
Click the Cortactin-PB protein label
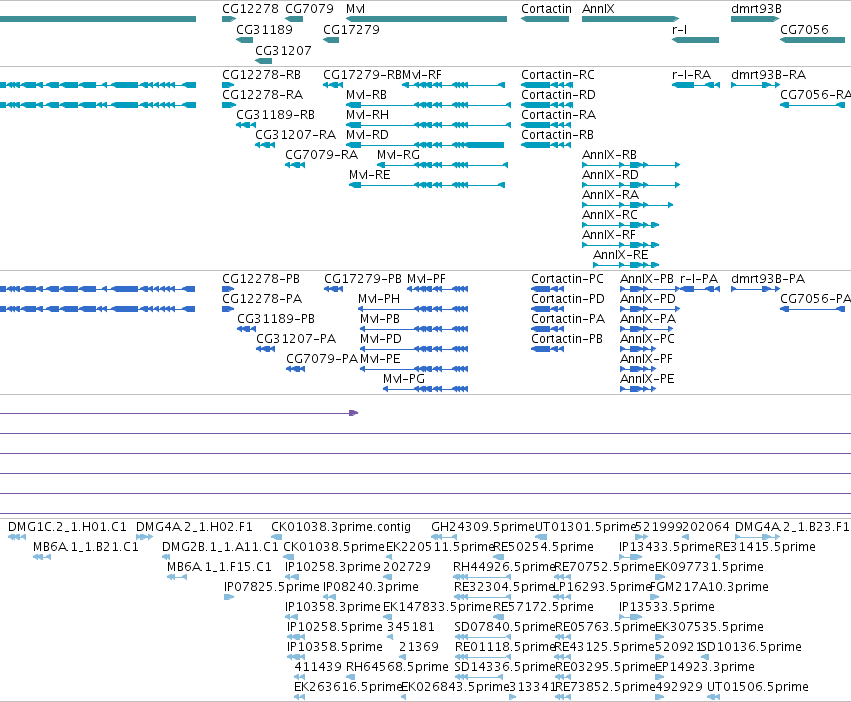pyautogui.click(x=567, y=339)
